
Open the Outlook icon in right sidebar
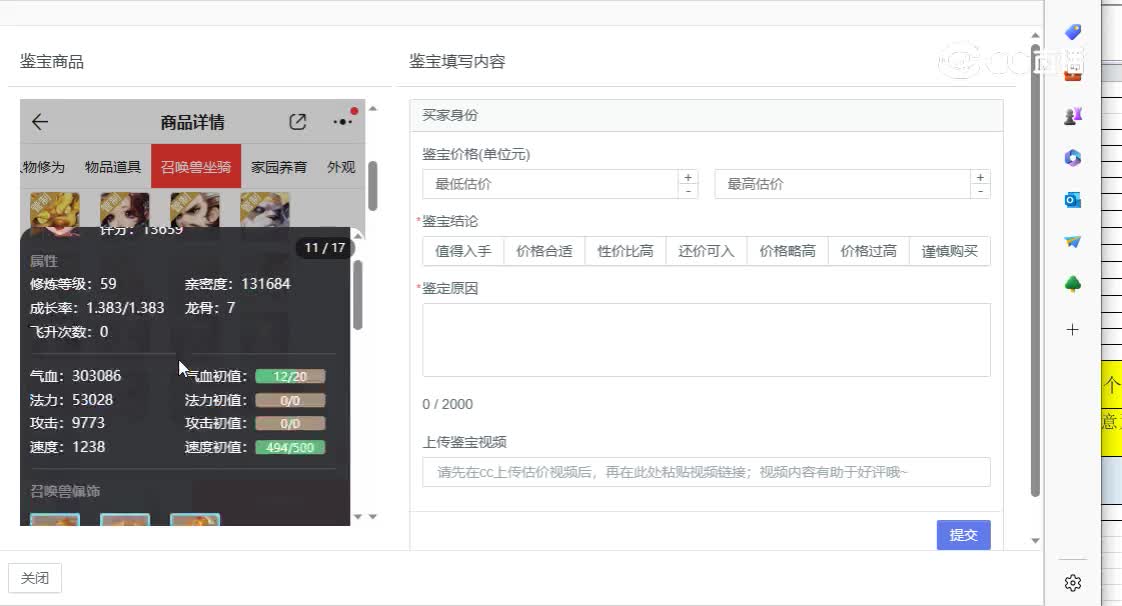(1072, 199)
